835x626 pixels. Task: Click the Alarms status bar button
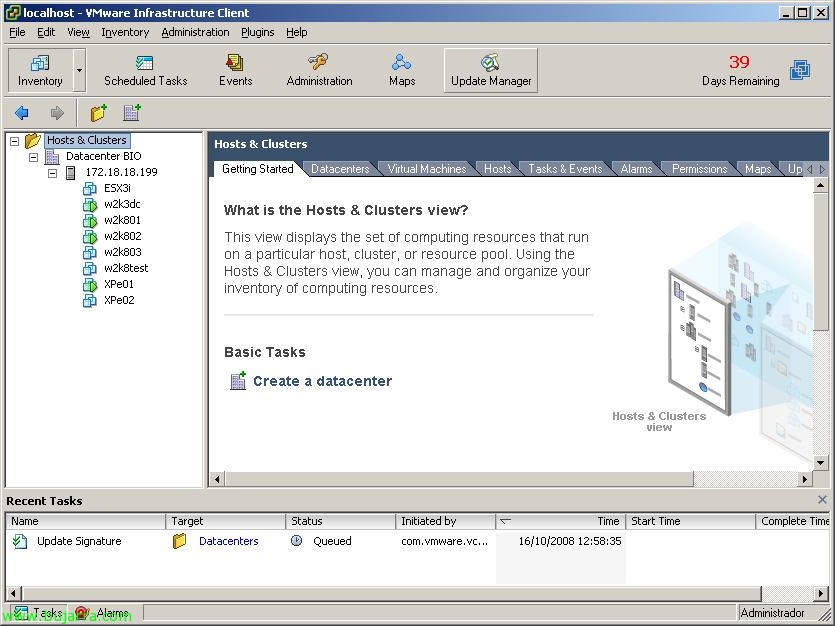click(x=103, y=613)
